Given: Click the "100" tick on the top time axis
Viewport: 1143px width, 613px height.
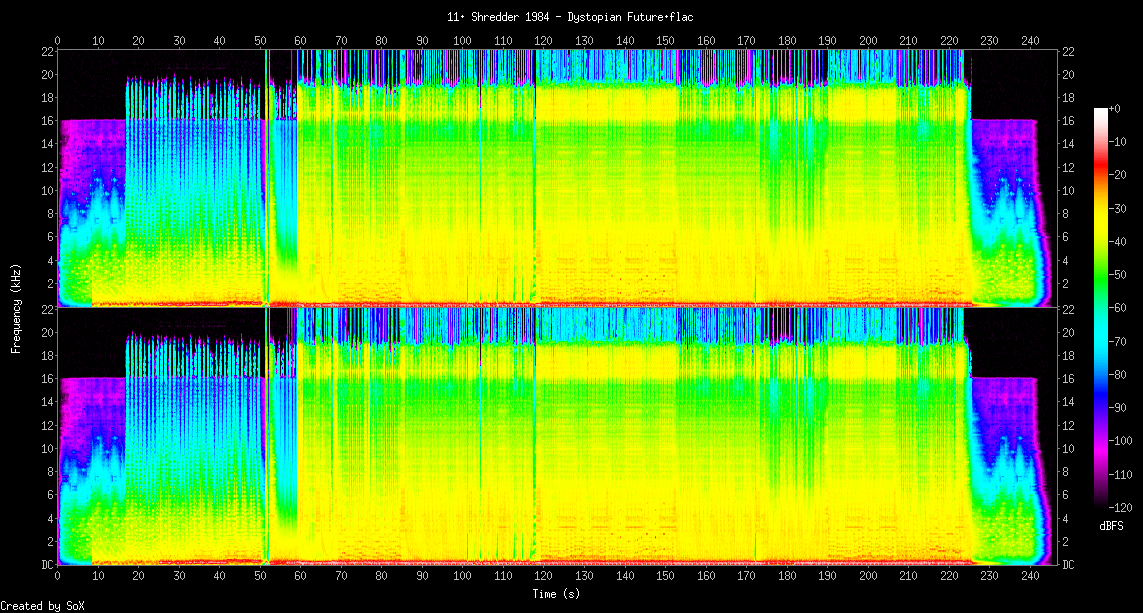Looking at the screenshot, I should 462,40.
